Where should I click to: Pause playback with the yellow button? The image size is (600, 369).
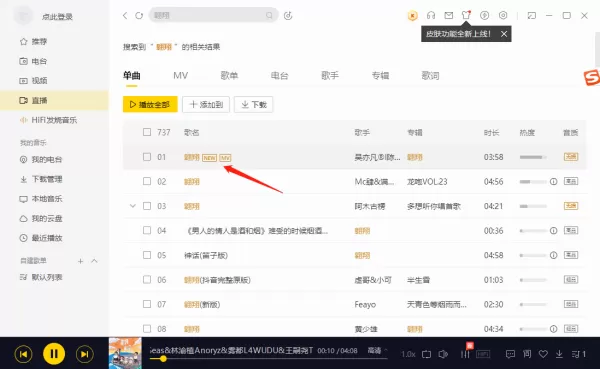coord(54,354)
